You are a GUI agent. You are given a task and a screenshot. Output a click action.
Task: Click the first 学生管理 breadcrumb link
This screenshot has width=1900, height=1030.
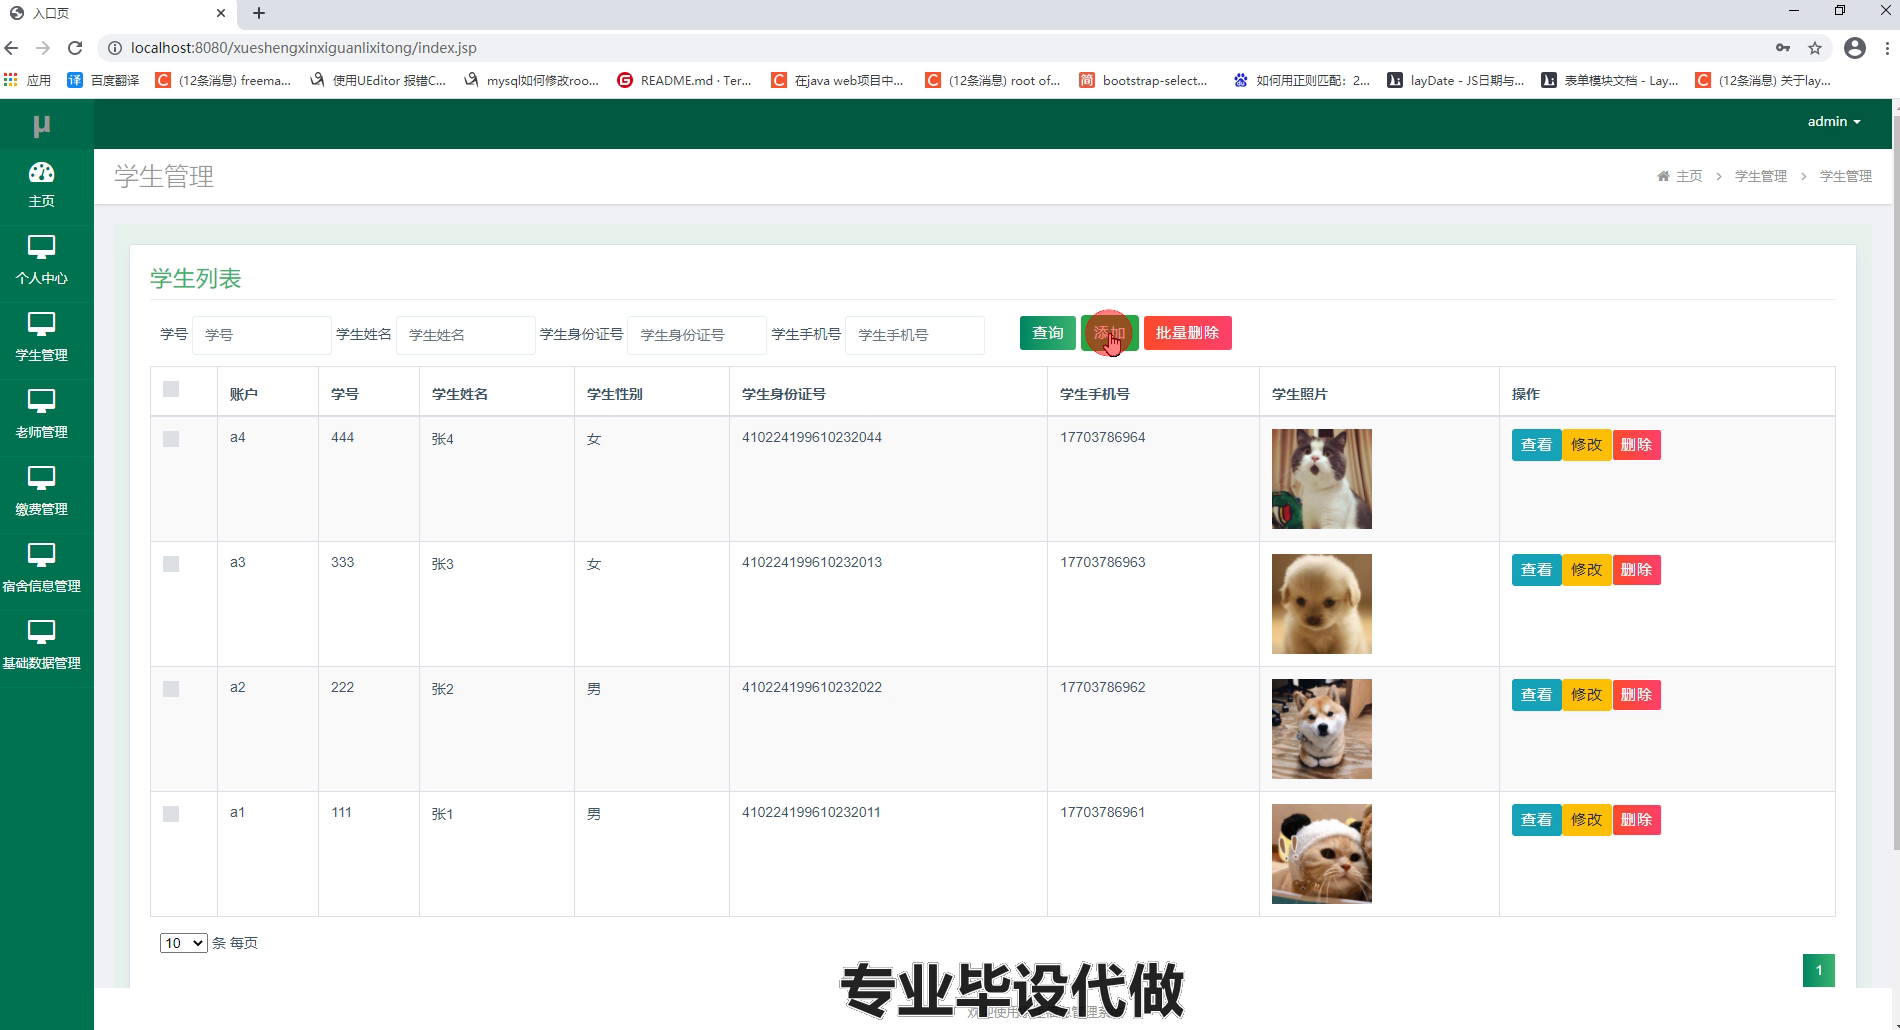click(x=1761, y=176)
